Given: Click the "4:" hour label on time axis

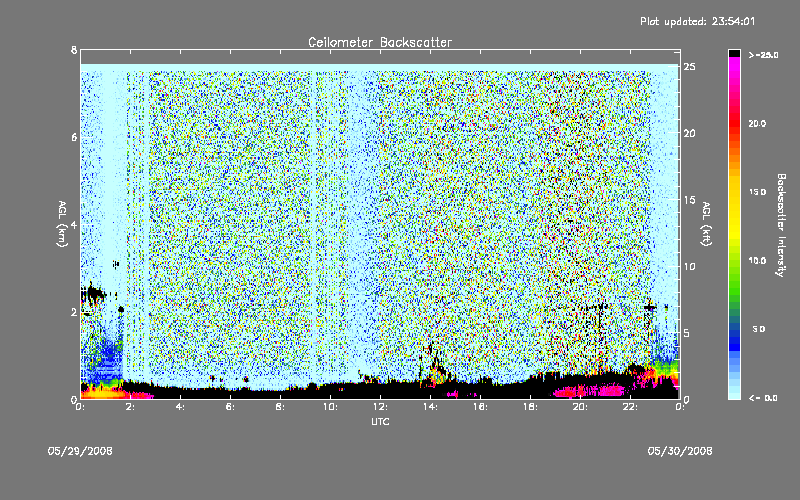Looking at the screenshot, I should coord(181,407).
